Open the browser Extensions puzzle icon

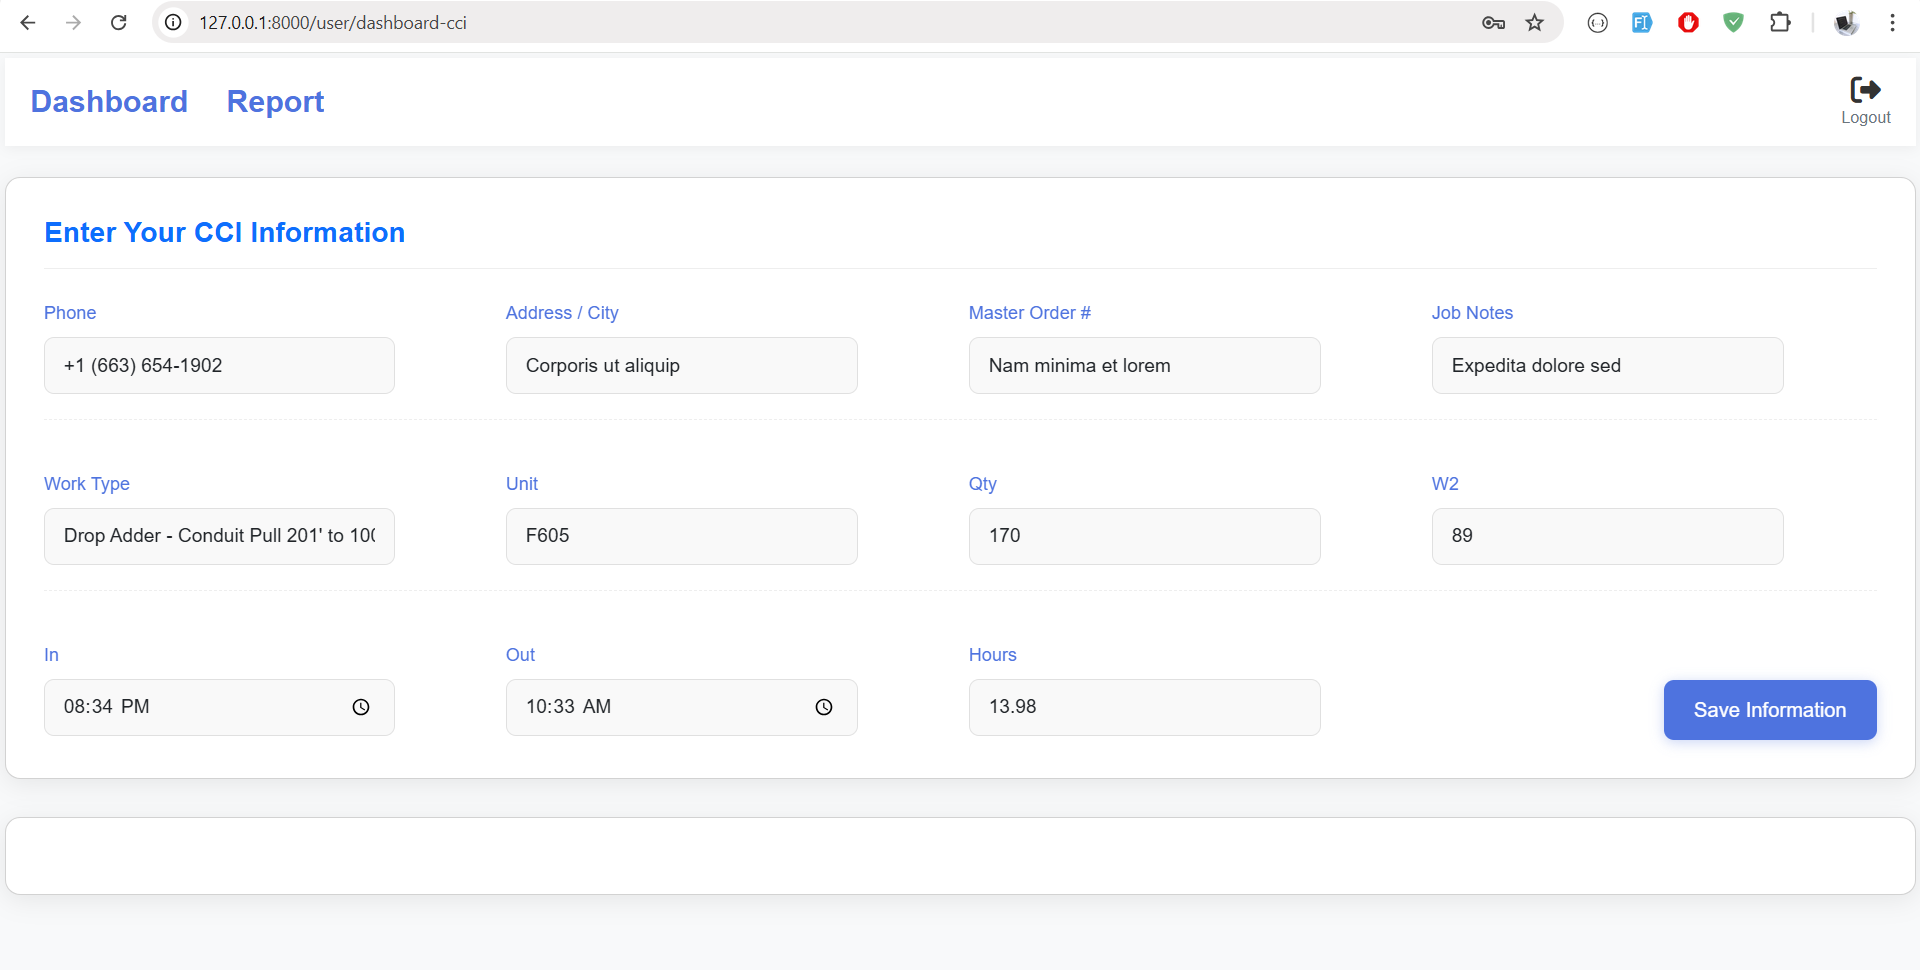(x=1780, y=22)
